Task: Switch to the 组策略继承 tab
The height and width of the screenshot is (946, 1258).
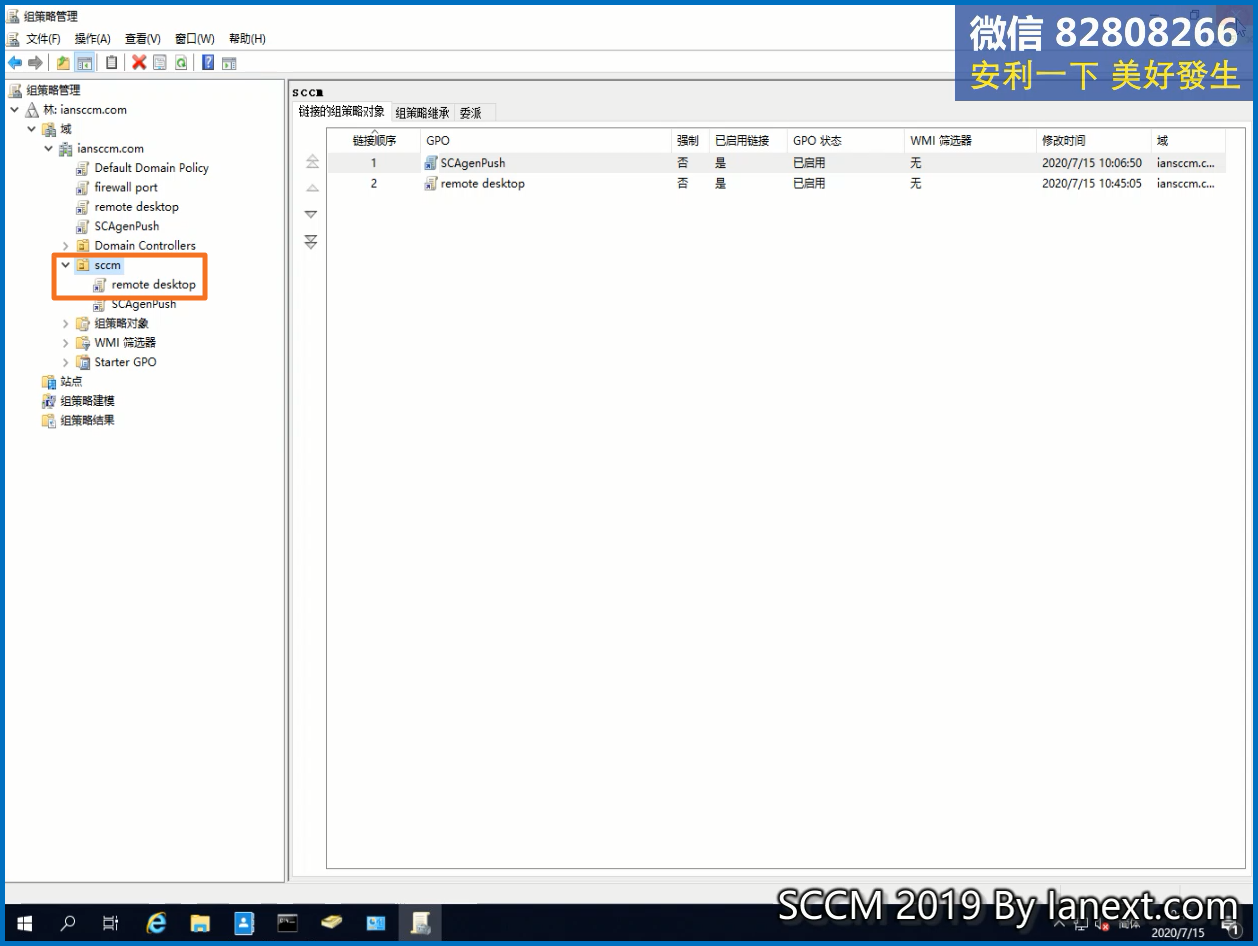Action: pyautogui.click(x=422, y=113)
